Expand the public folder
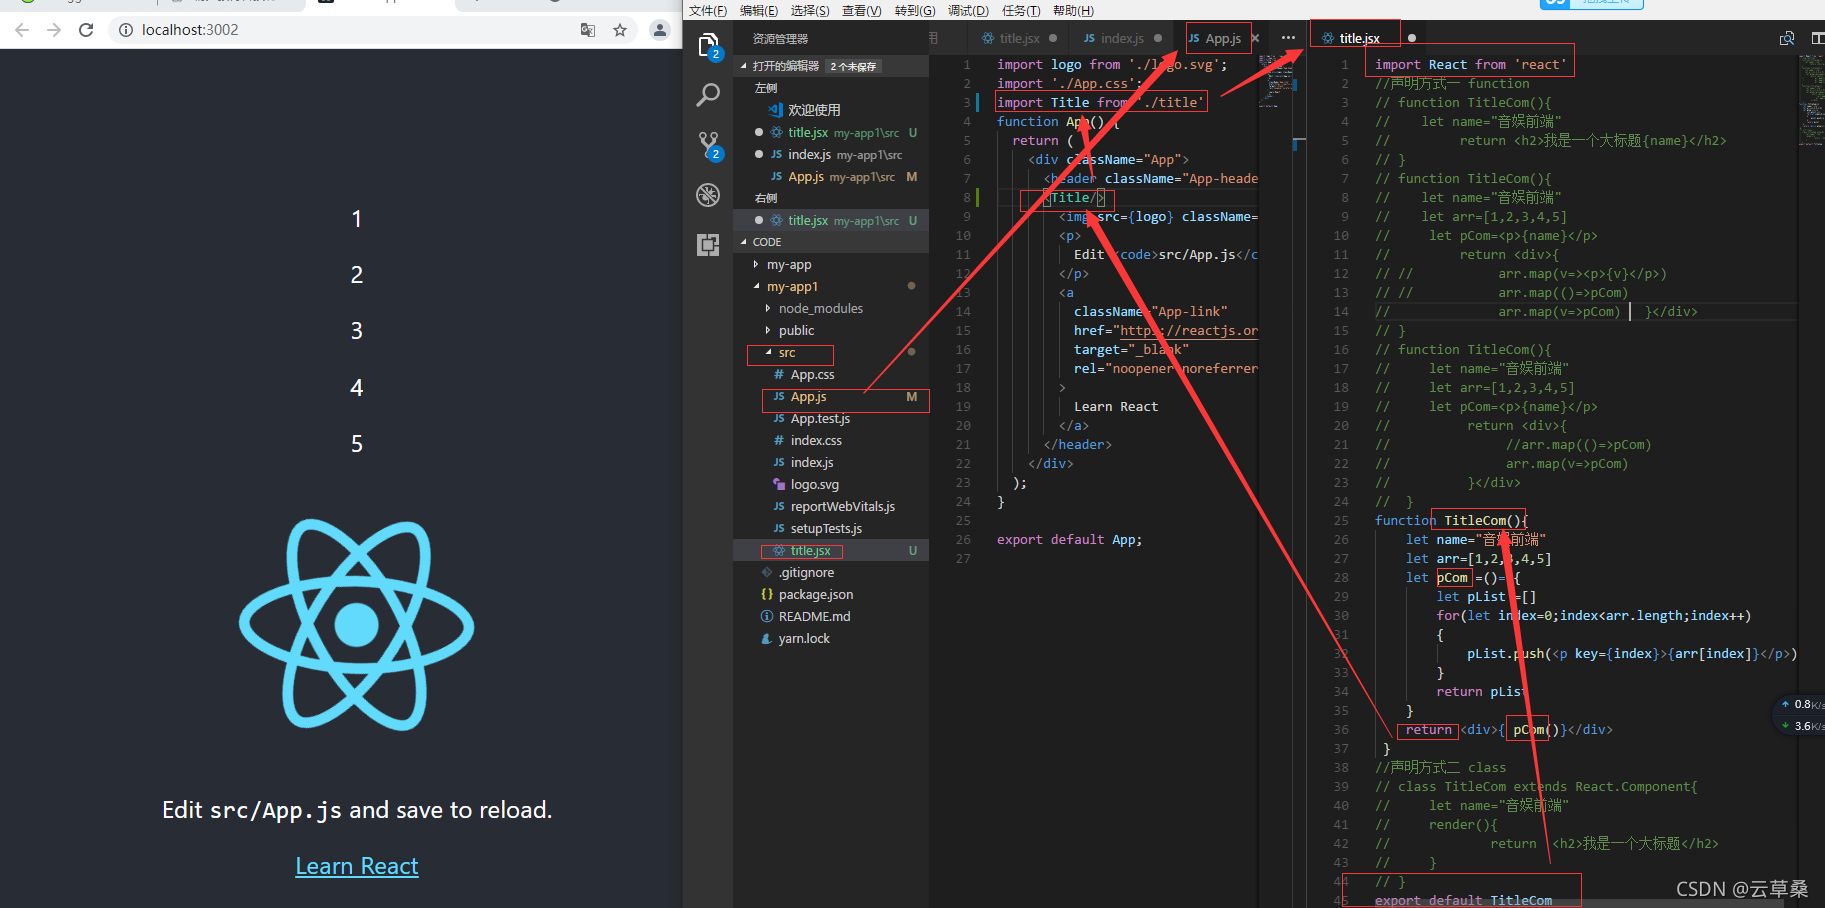1825x908 pixels. point(796,331)
